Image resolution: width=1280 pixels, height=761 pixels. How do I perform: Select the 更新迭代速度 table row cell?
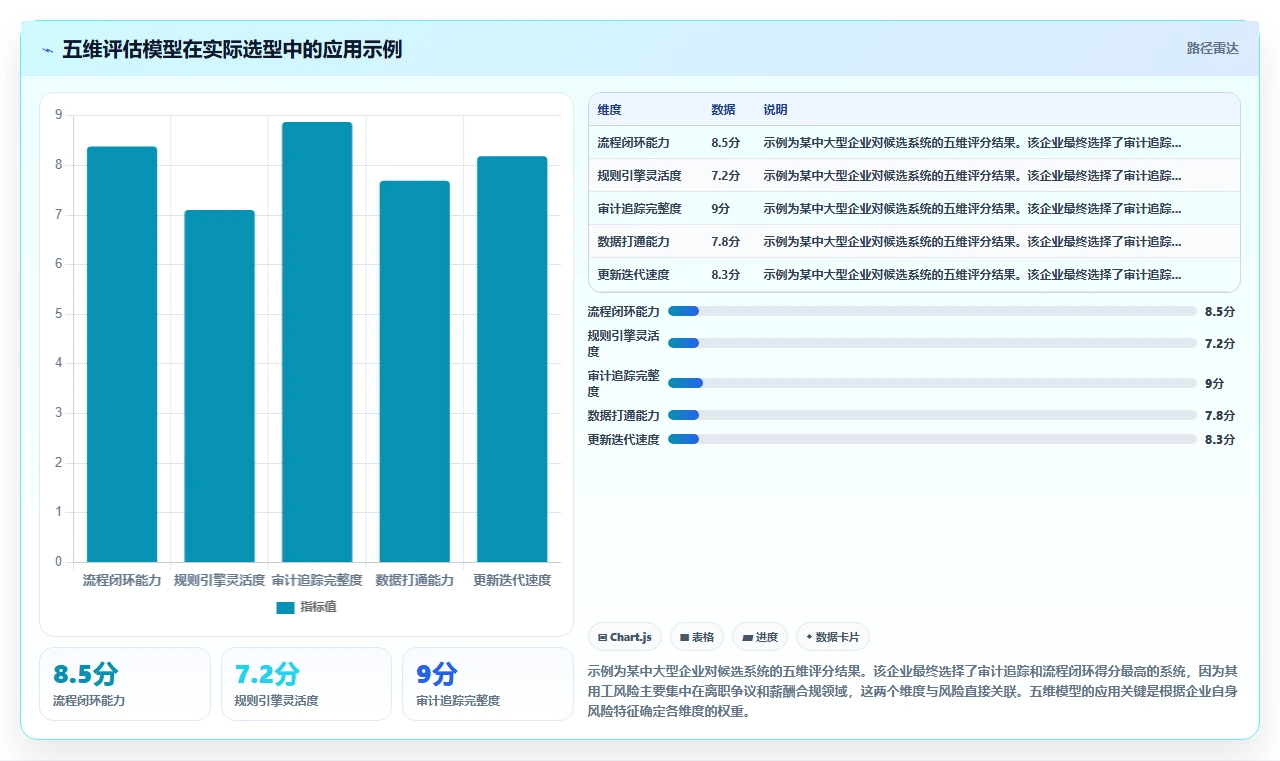tap(633, 275)
